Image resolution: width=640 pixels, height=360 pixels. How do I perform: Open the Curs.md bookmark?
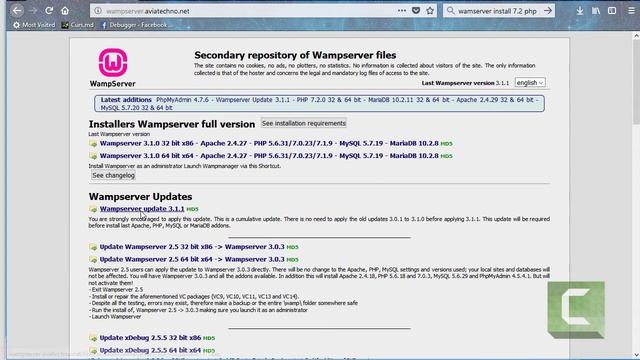pyautogui.click(x=78, y=25)
